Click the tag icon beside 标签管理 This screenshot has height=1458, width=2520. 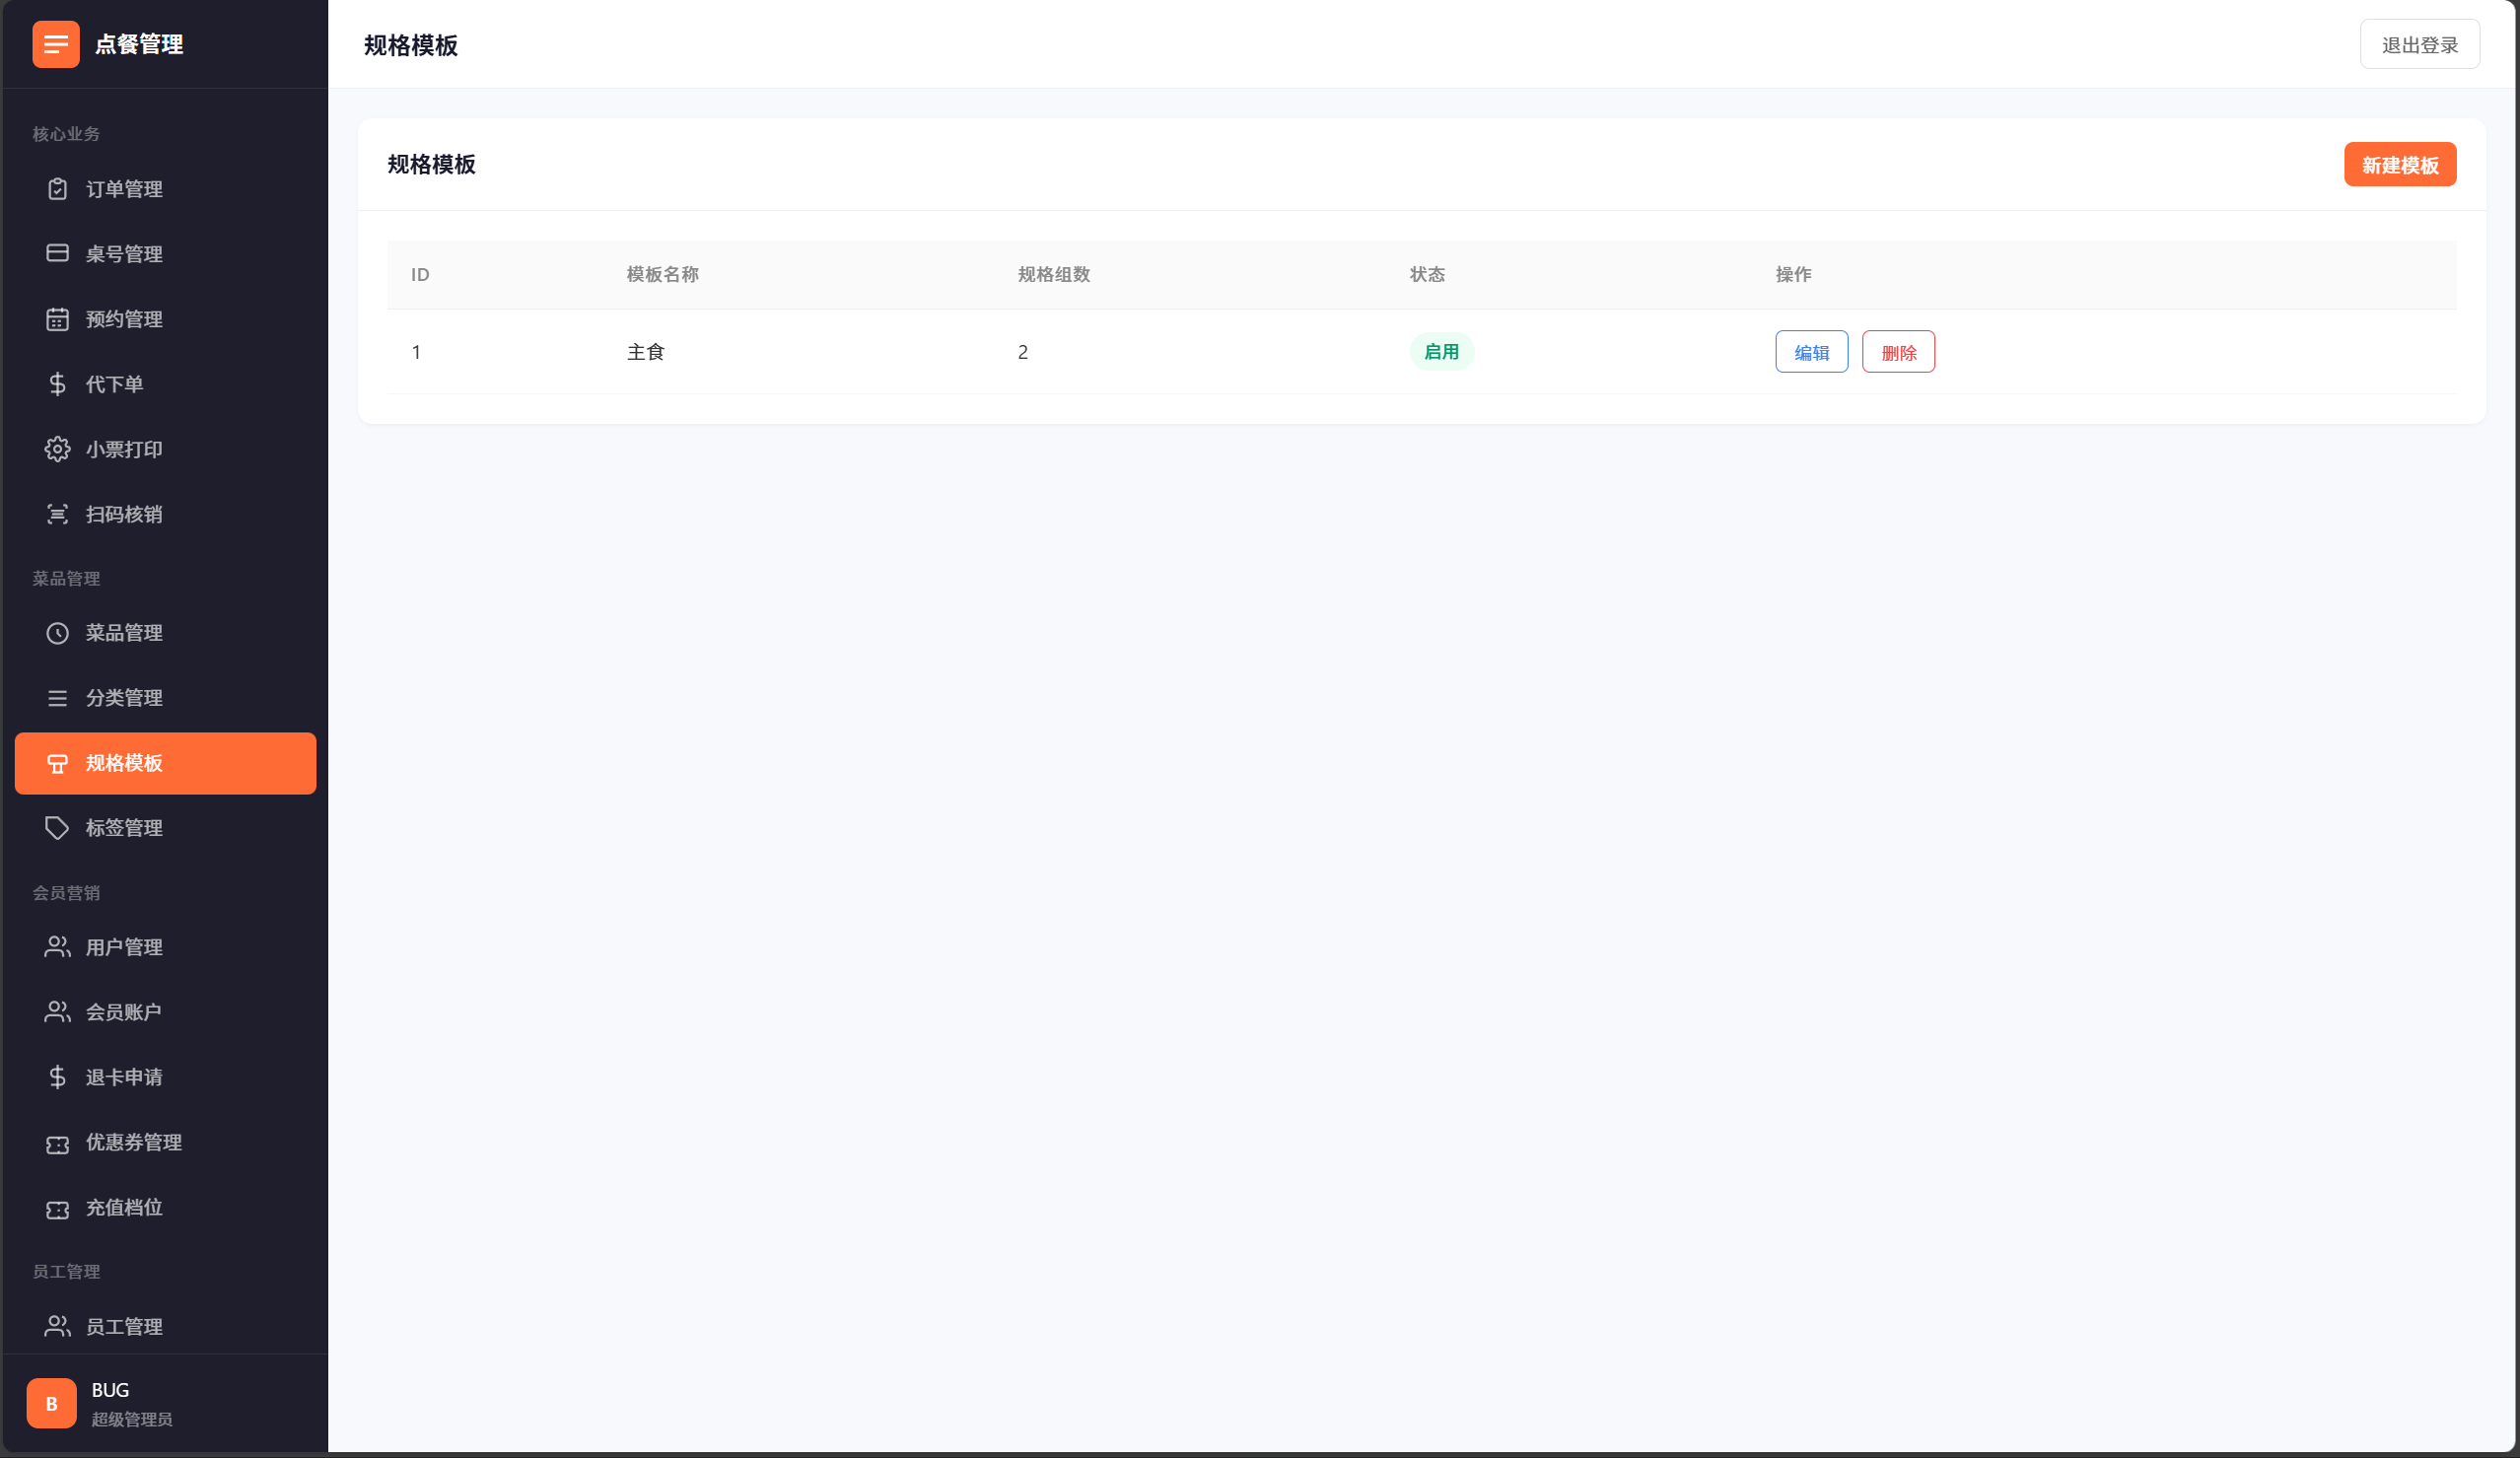pyautogui.click(x=57, y=828)
